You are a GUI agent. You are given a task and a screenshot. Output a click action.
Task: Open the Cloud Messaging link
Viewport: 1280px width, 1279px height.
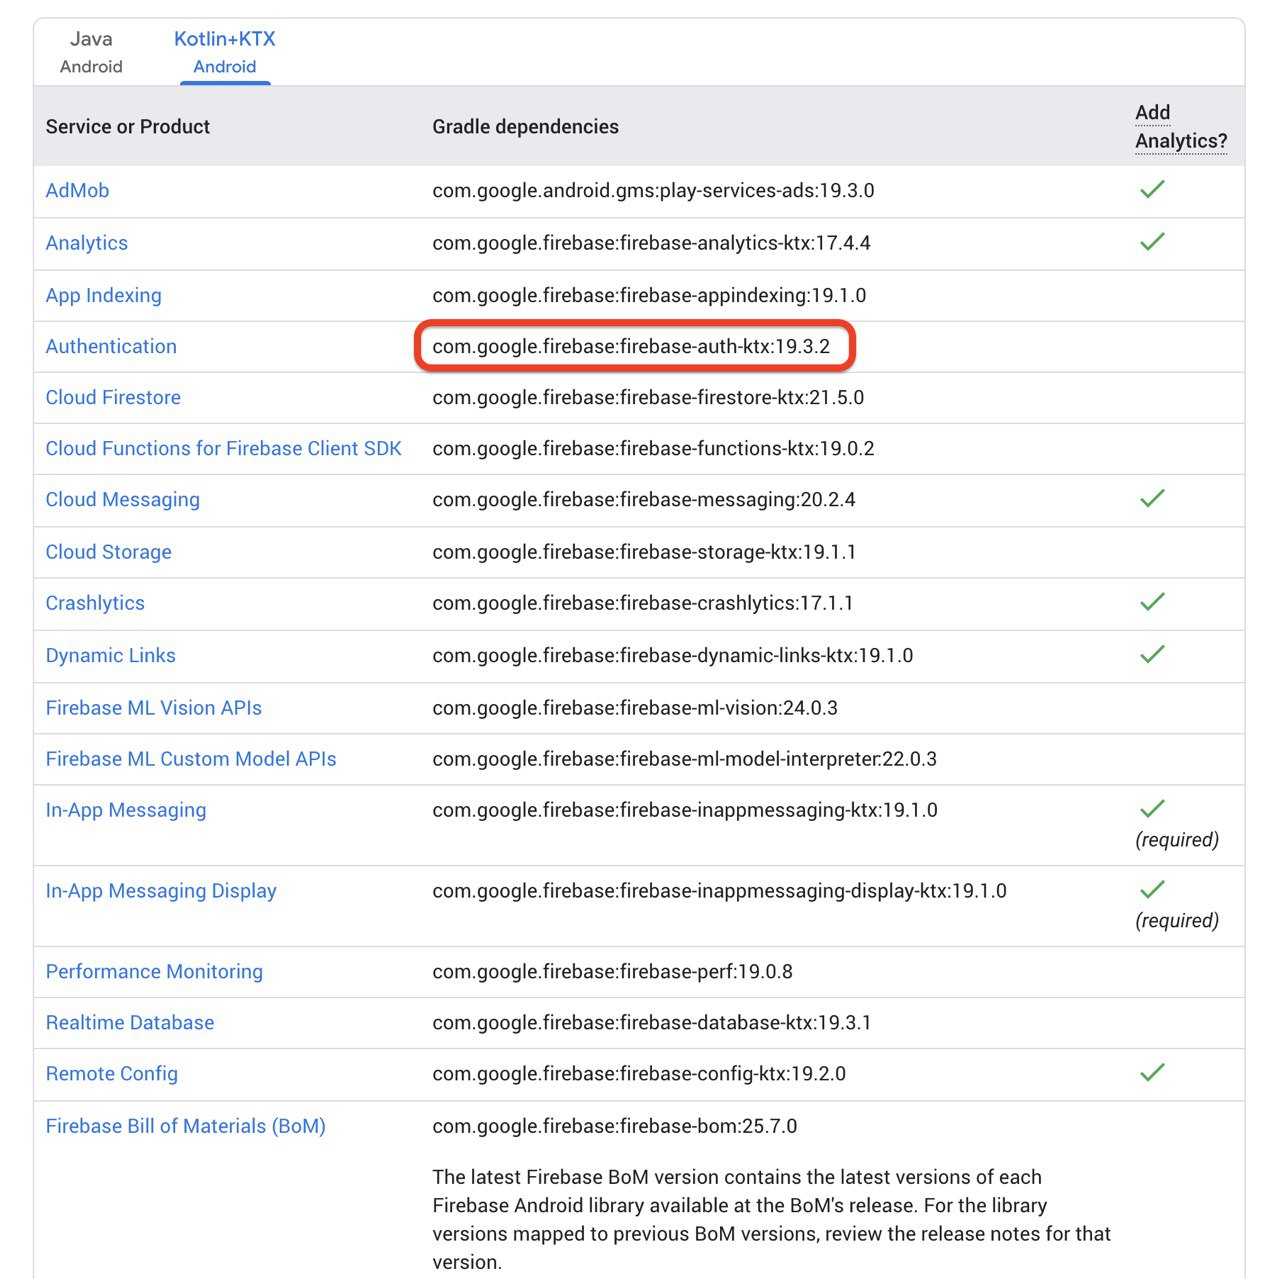[122, 499]
